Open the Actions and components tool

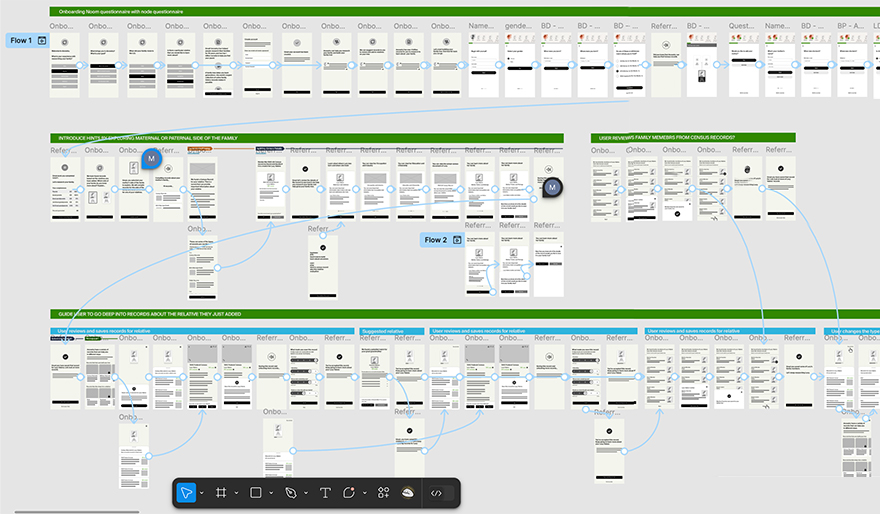point(383,493)
